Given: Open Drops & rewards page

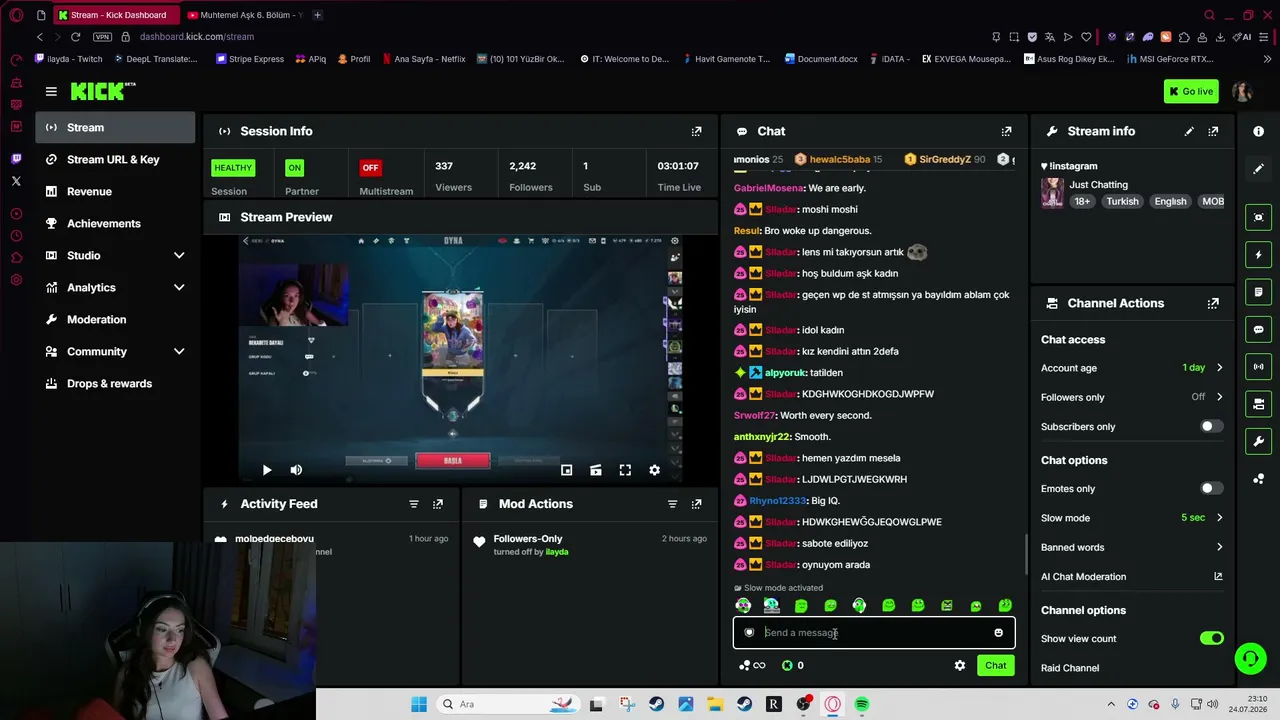Looking at the screenshot, I should click(x=115, y=384).
